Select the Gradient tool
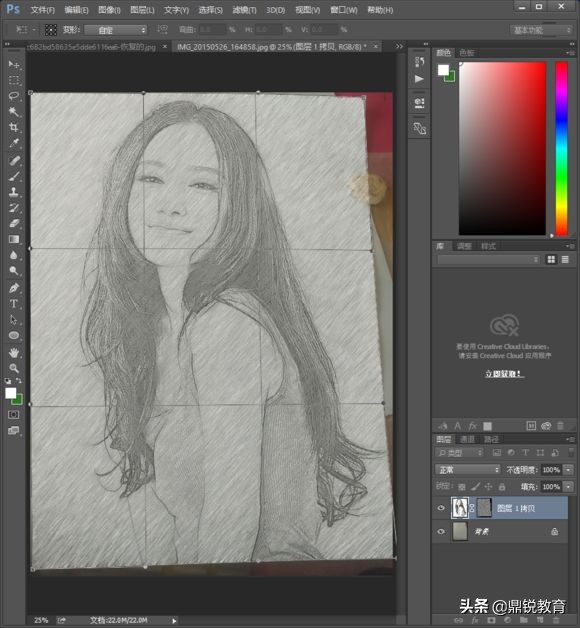 tap(14, 239)
